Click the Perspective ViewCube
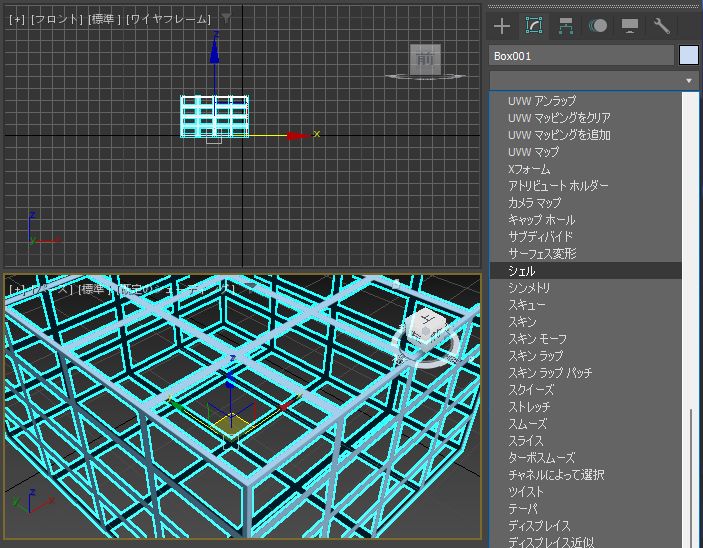This screenshot has height=548, width=703. 427,328
